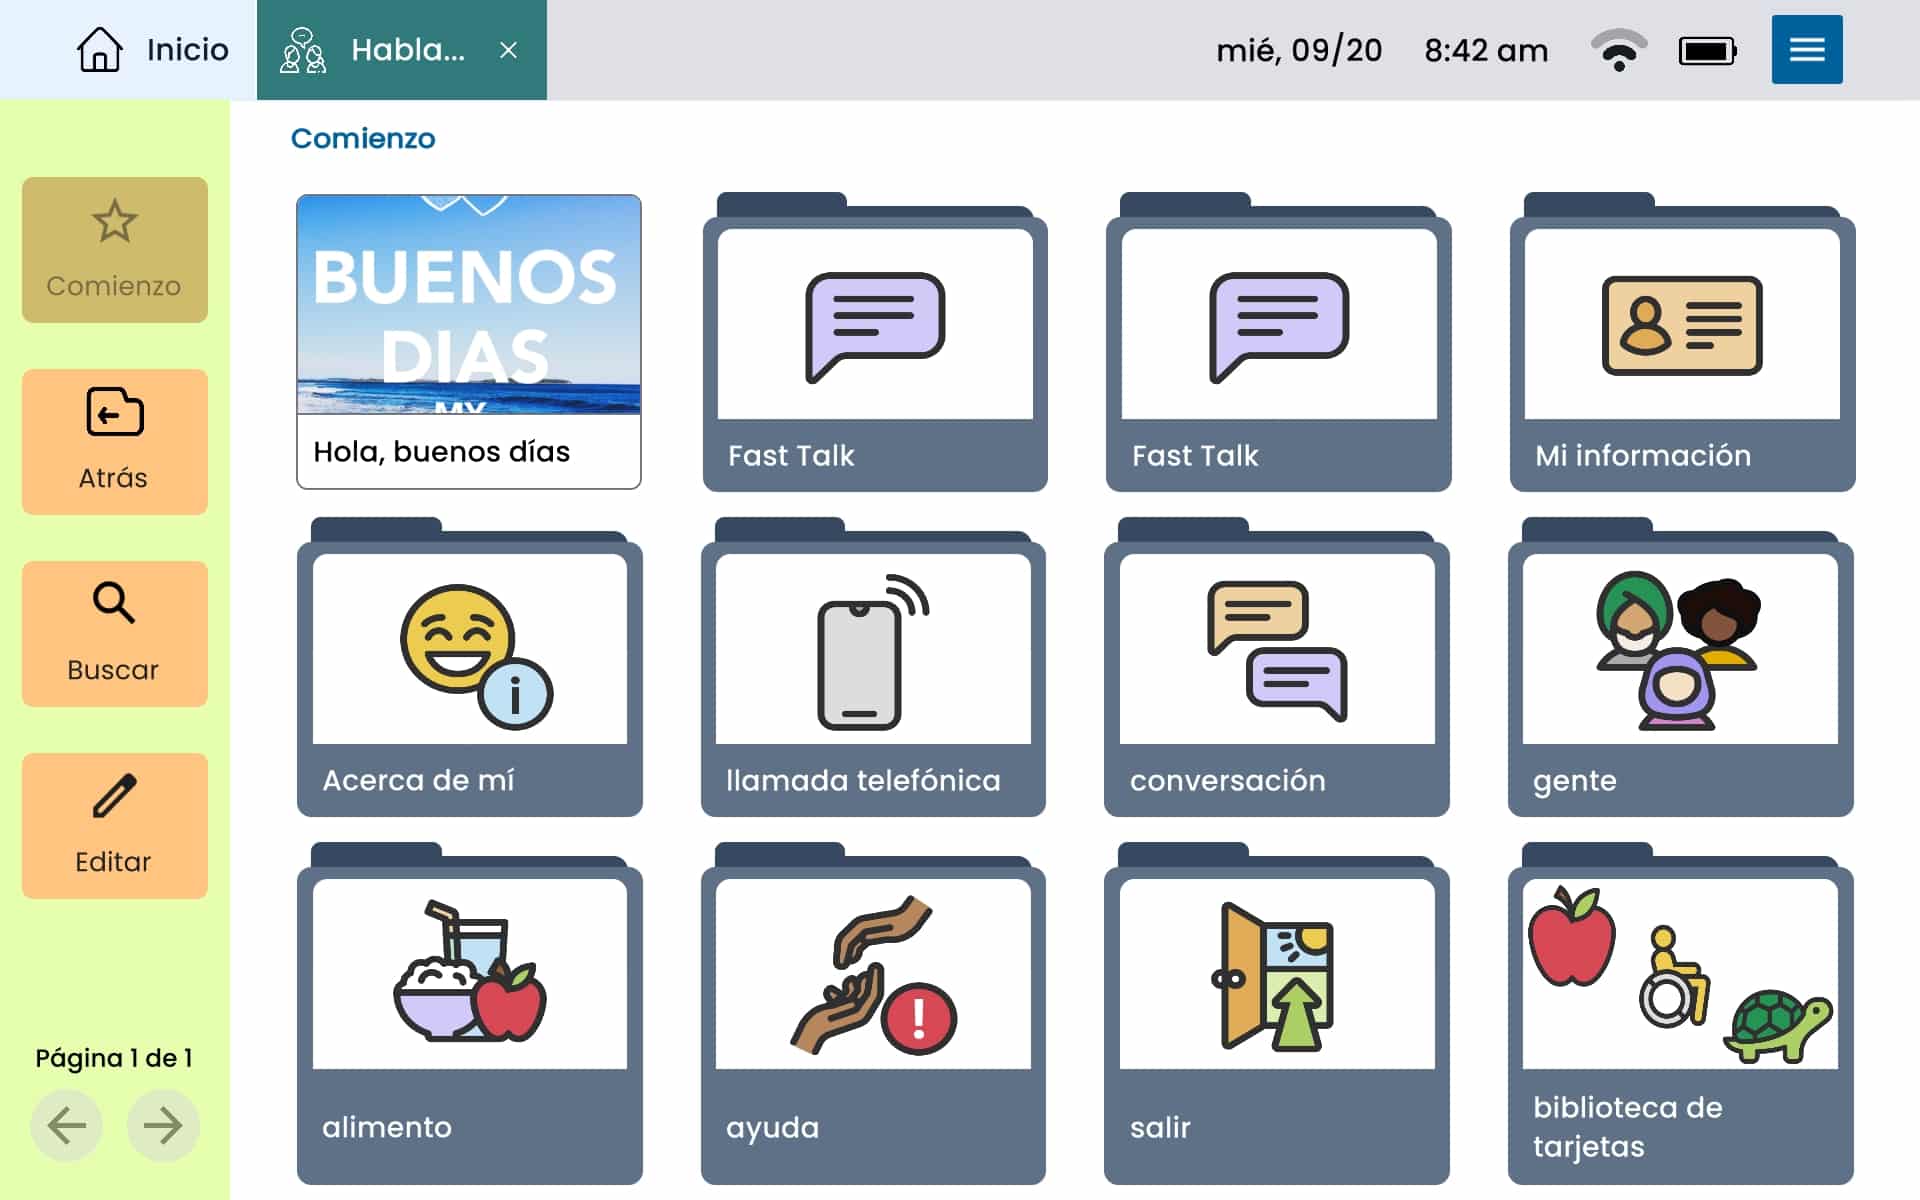Open the Acerca de mí folder
1920x1200 pixels.
469,670
